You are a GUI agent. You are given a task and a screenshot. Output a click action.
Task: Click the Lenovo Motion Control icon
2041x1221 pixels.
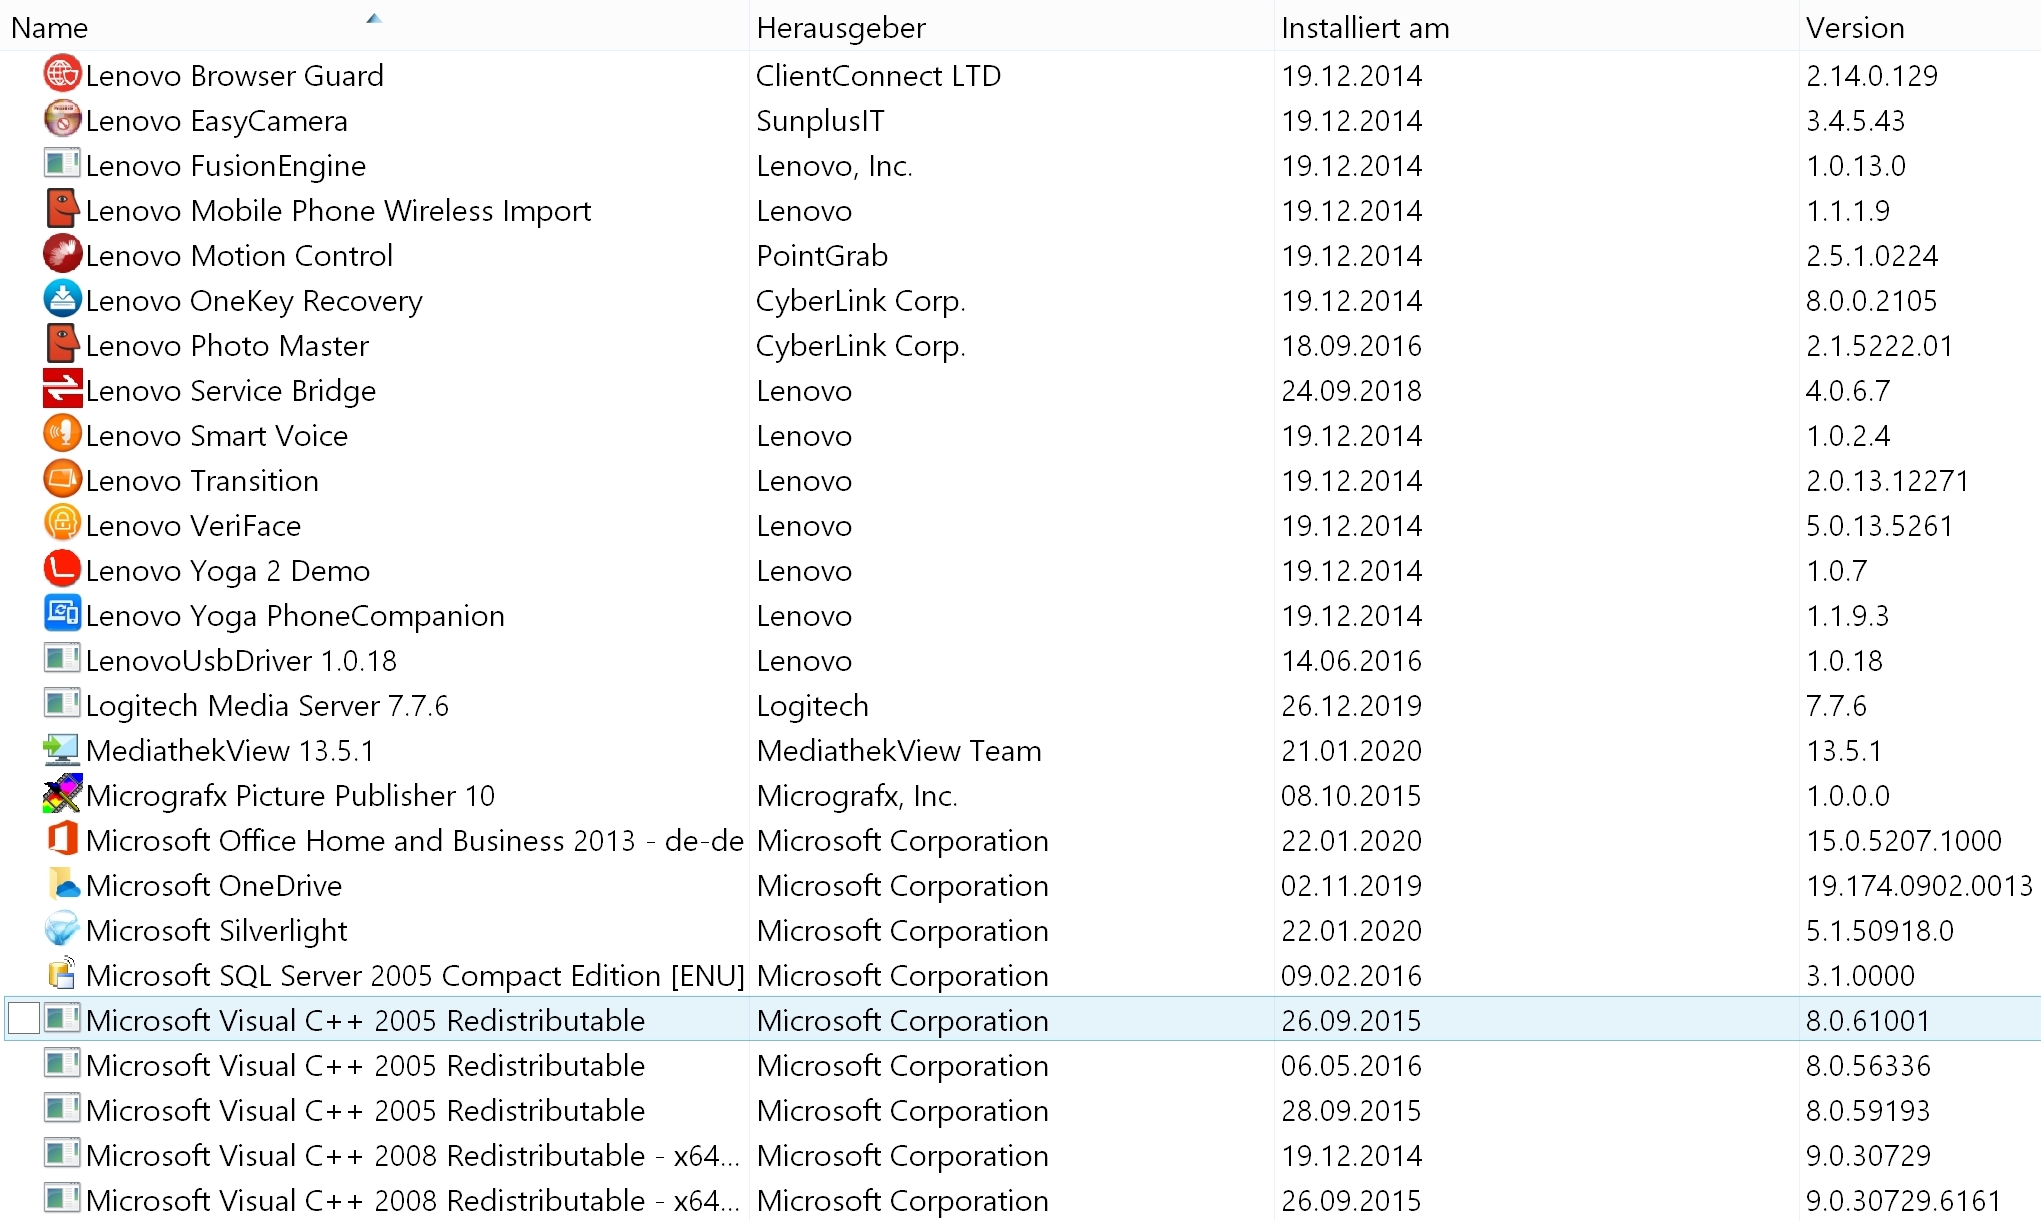pos(62,255)
